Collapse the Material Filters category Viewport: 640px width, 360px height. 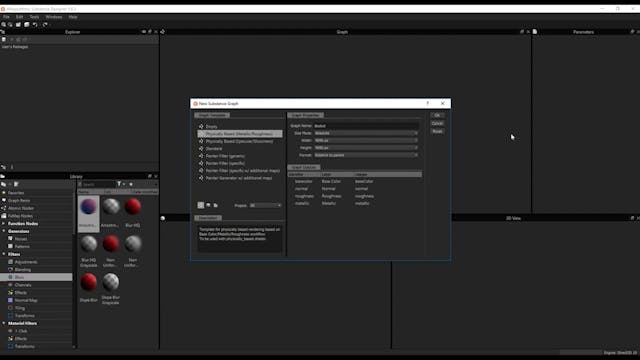click(4, 323)
